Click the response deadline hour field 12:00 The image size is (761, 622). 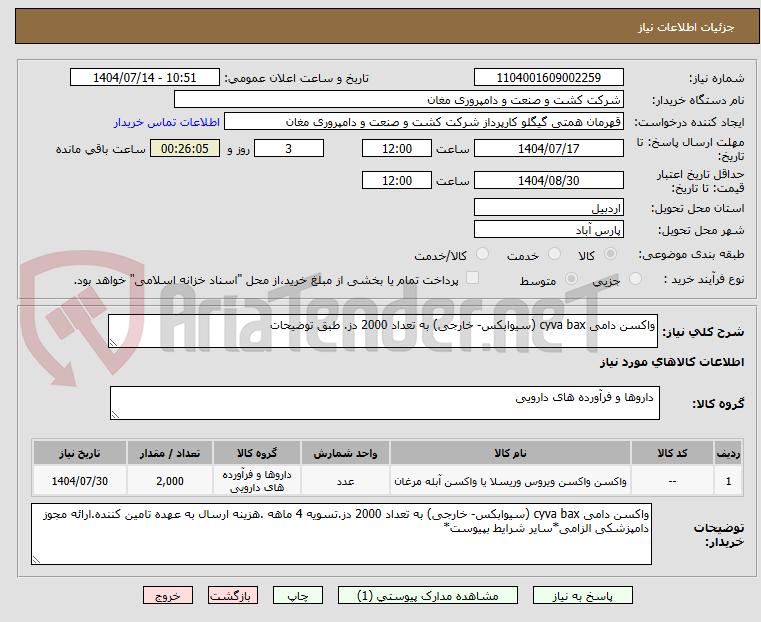pos(397,148)
